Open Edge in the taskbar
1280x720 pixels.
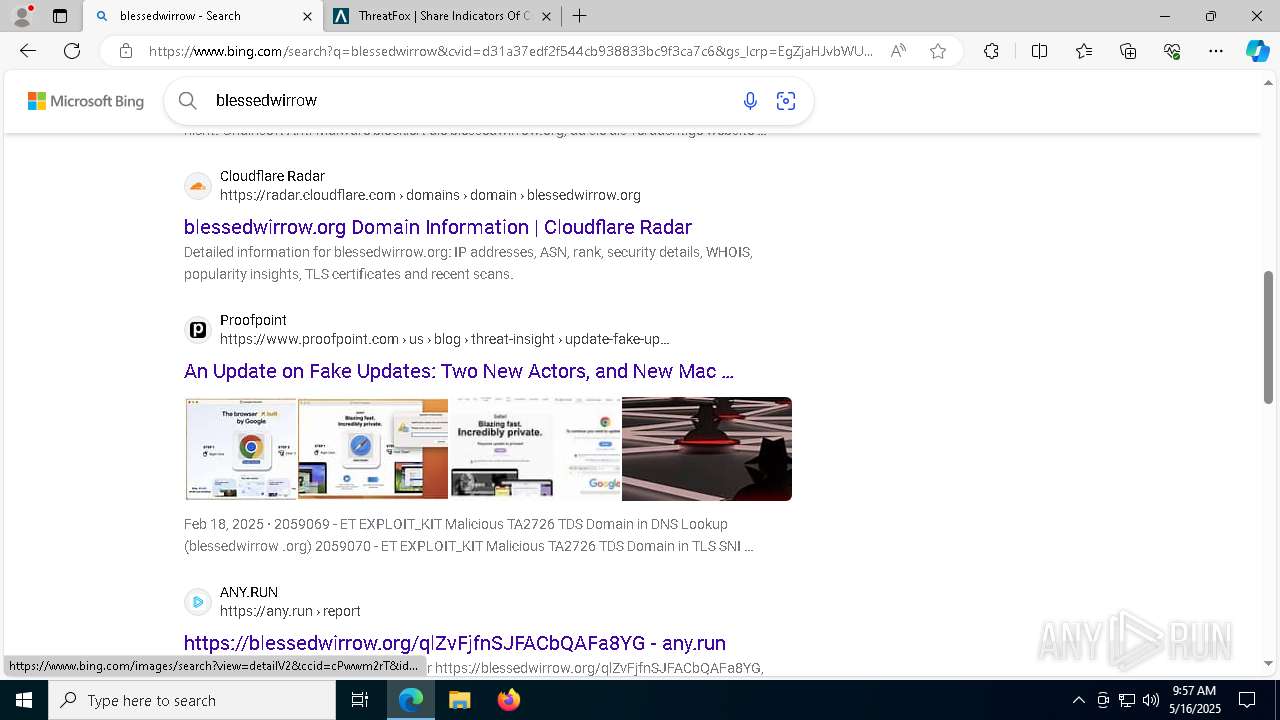[411, 700]
